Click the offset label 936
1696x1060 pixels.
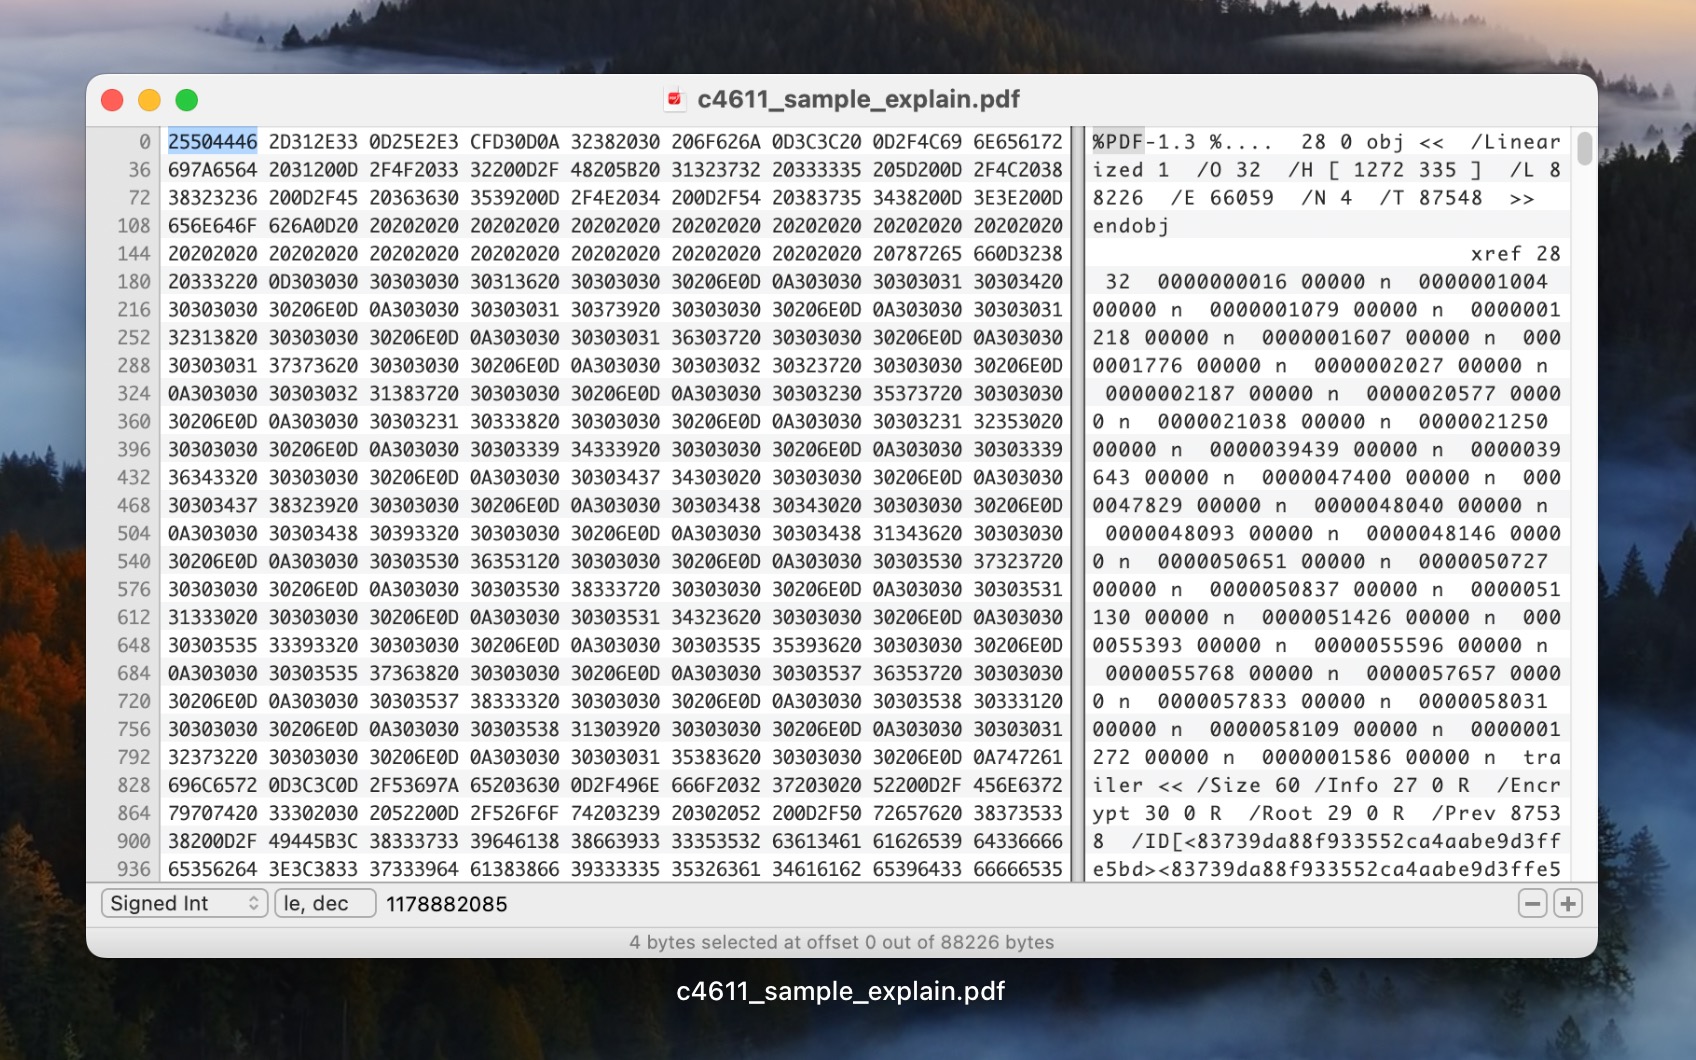click(x=134, y=870)
